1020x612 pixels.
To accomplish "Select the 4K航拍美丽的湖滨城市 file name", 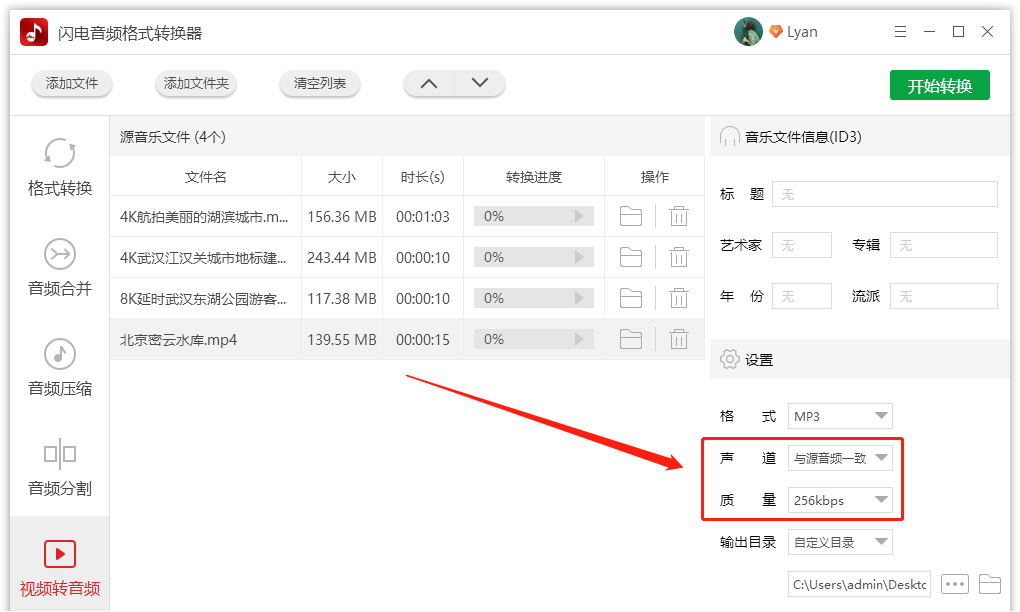I will point(204,217).
